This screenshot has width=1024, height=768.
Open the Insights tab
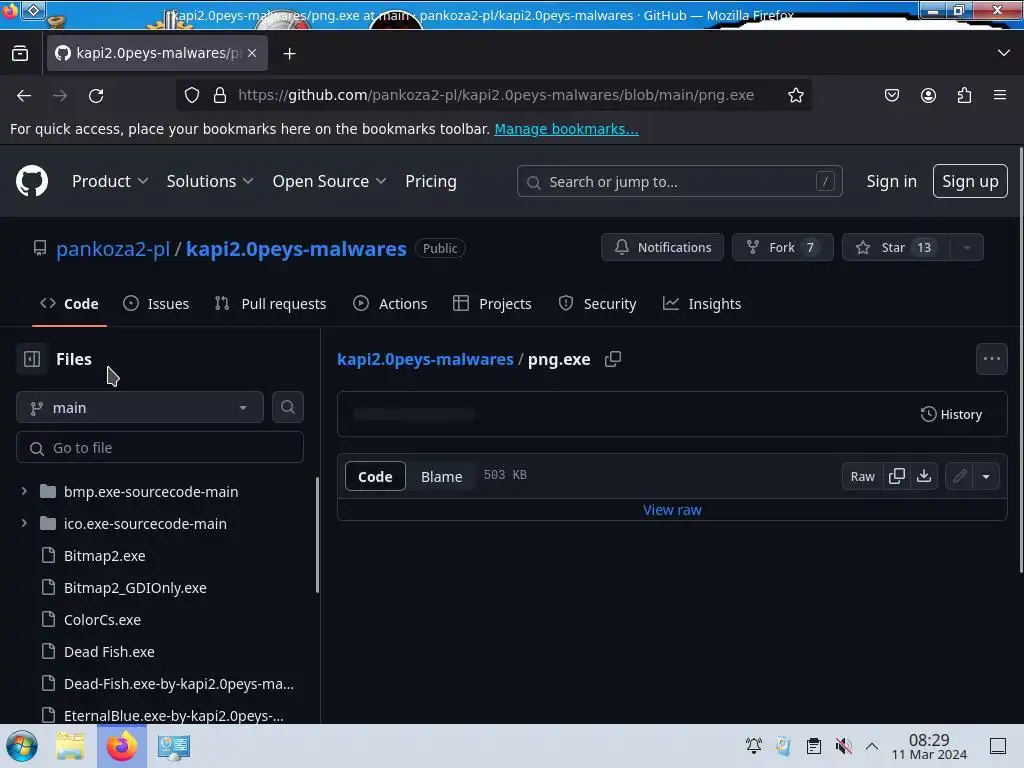click(x=702, y=304)
